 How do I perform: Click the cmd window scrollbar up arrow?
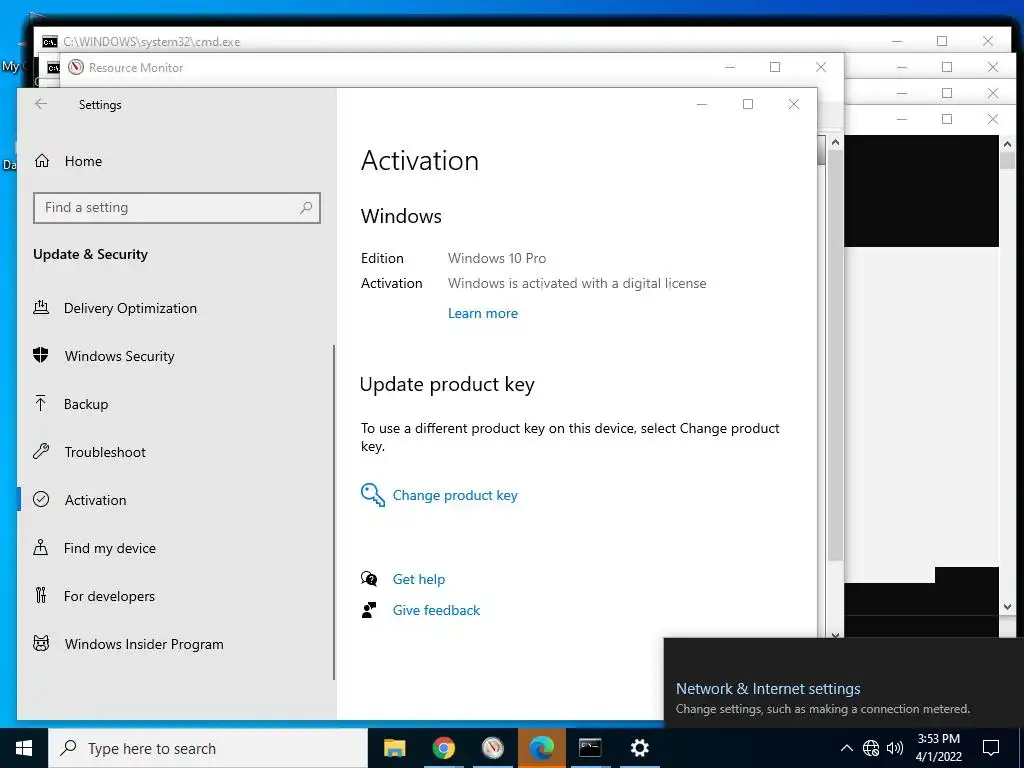pyautogui.click(x=1007, y=144)
